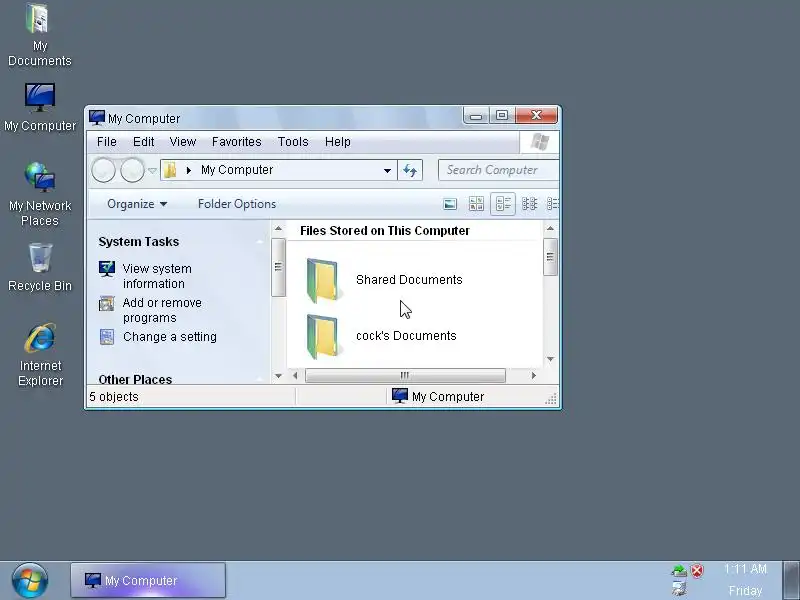Click the View system information icon
The height and width of the screenshot is (600, 800).
point(107,269)
